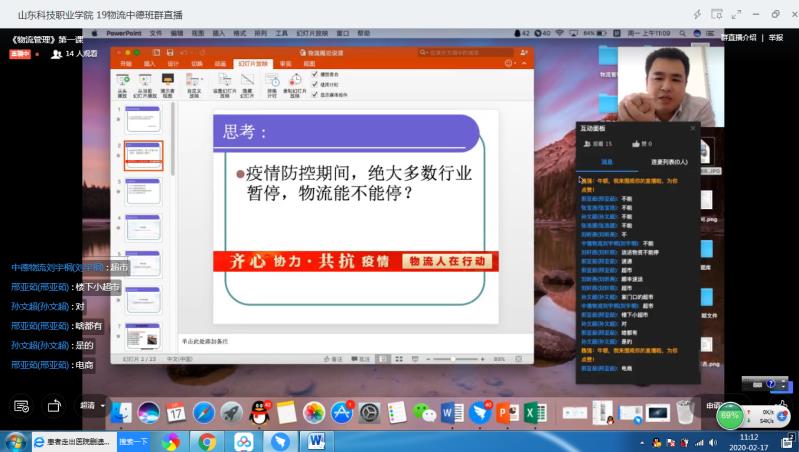The width and height of the screenshot is (799, 452).
Task: Uncheck the 显示媒体控件 checkbox
Action: 316,91
